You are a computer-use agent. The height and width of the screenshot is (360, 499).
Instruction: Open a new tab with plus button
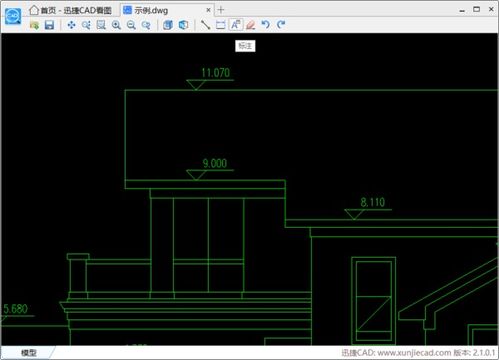[x=221, y=10]
